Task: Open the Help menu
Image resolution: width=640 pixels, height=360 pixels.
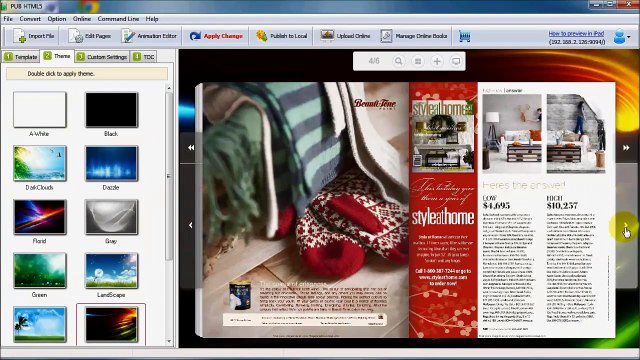Action: (152, 19)
